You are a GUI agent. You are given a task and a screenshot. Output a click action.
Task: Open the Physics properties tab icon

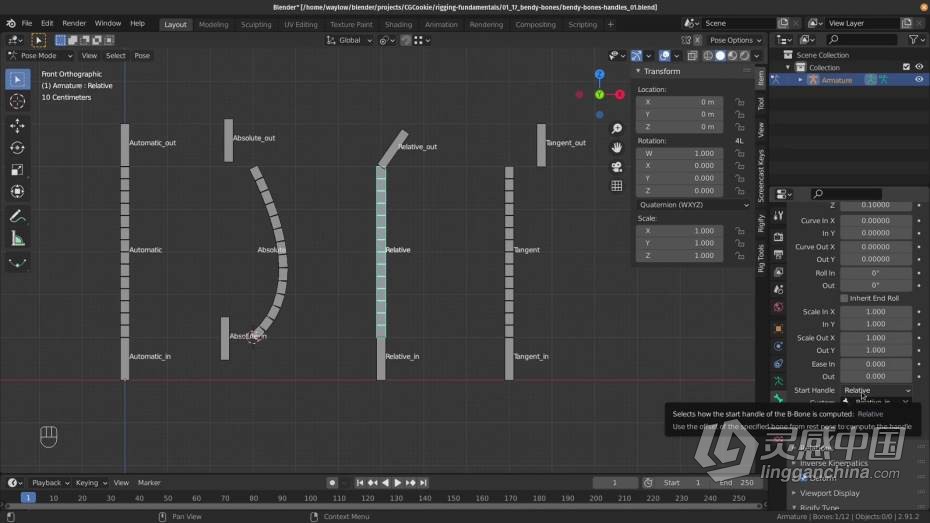pyautogui.click(x=778, y=346)
